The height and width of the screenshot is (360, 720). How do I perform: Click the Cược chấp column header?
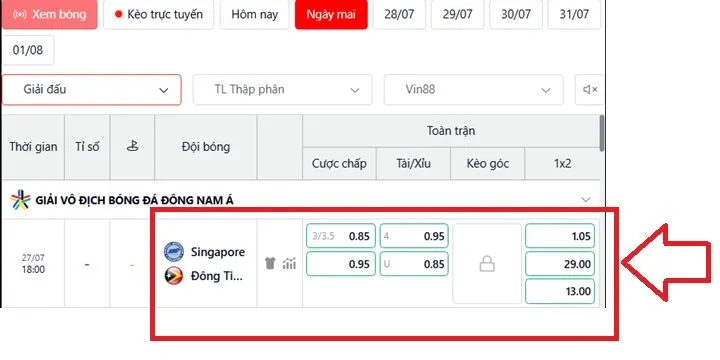click(x=339, y=163)
